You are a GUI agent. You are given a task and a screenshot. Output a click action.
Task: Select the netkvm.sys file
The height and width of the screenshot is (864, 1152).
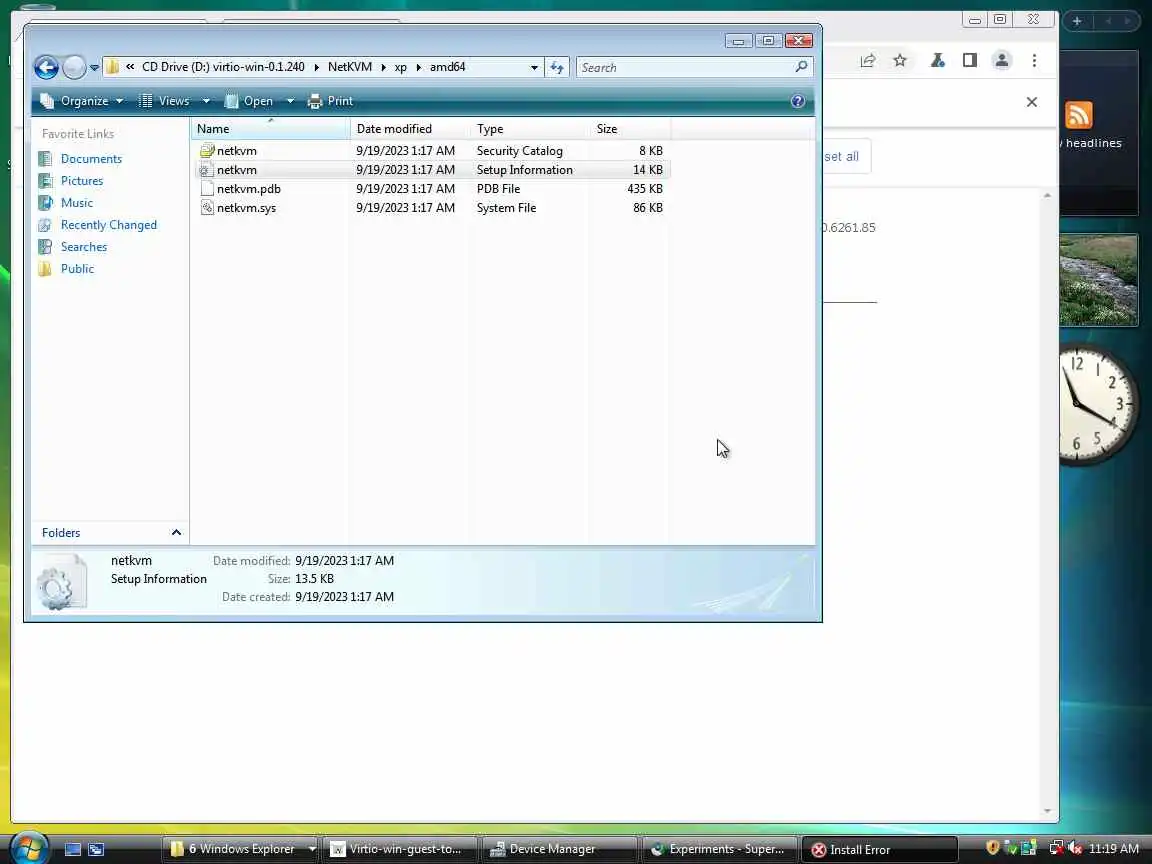click(x=432, y=208)
